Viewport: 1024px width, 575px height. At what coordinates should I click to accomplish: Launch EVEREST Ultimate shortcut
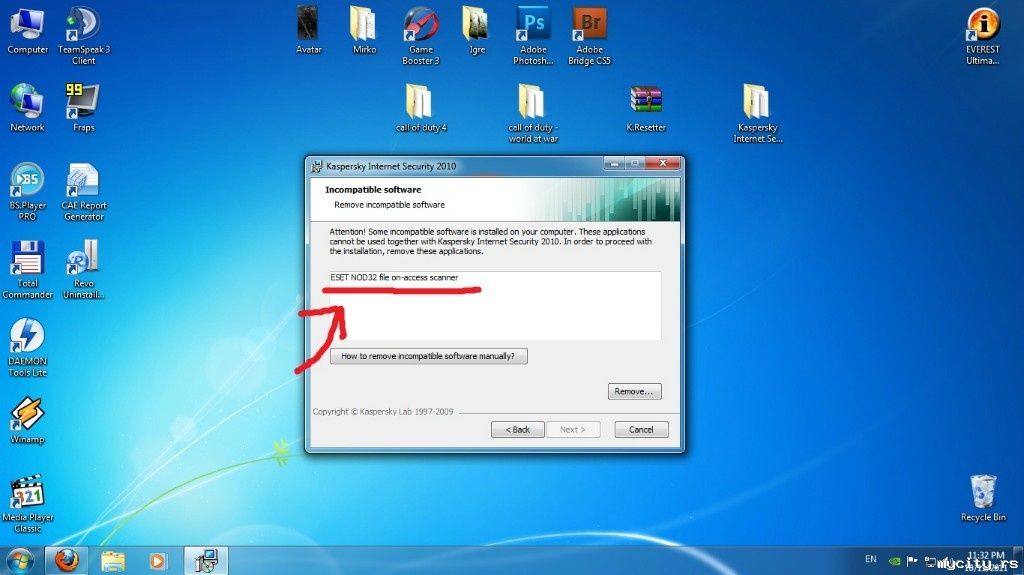coord(983,36)
